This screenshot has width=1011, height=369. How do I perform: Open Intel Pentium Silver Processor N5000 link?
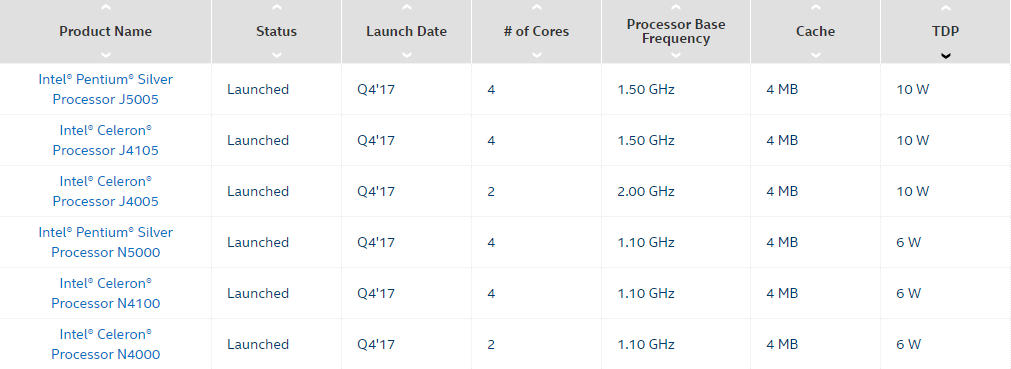point(106,242)
